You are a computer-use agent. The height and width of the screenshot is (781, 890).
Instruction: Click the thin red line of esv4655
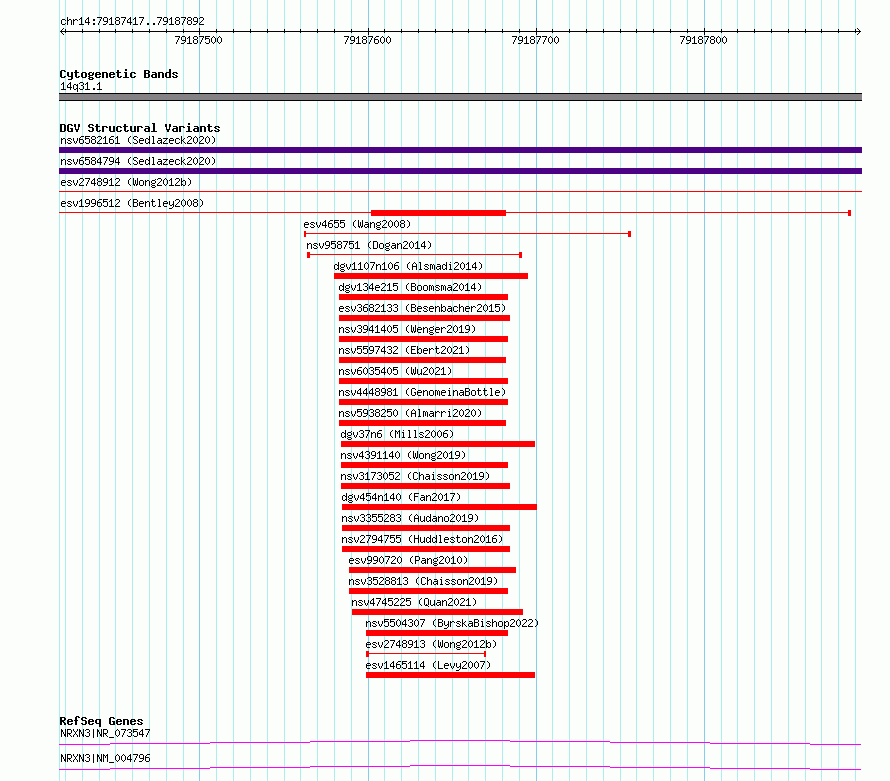(467, 234)
